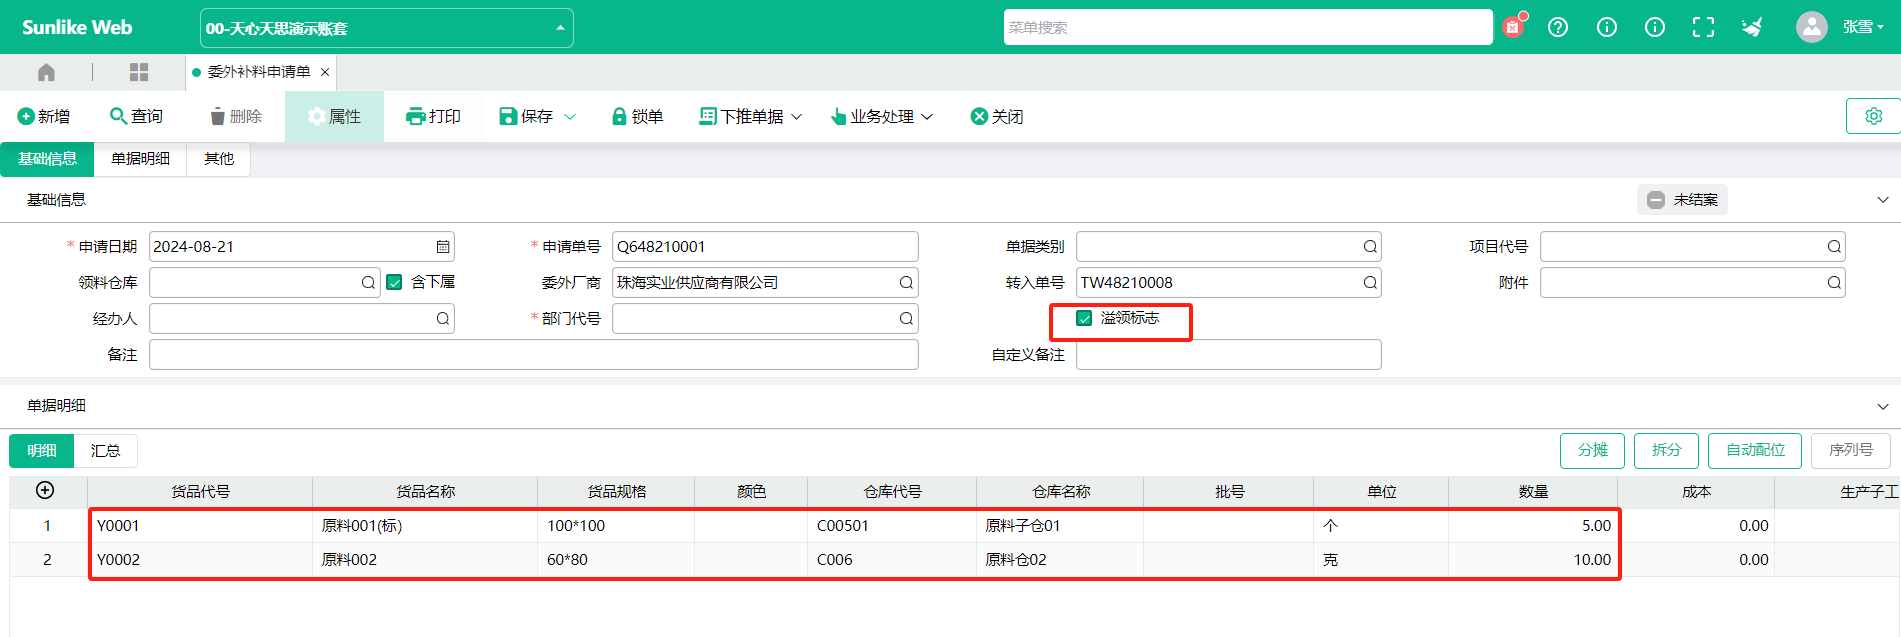Open the grid apps menu icon

(139, 72)
